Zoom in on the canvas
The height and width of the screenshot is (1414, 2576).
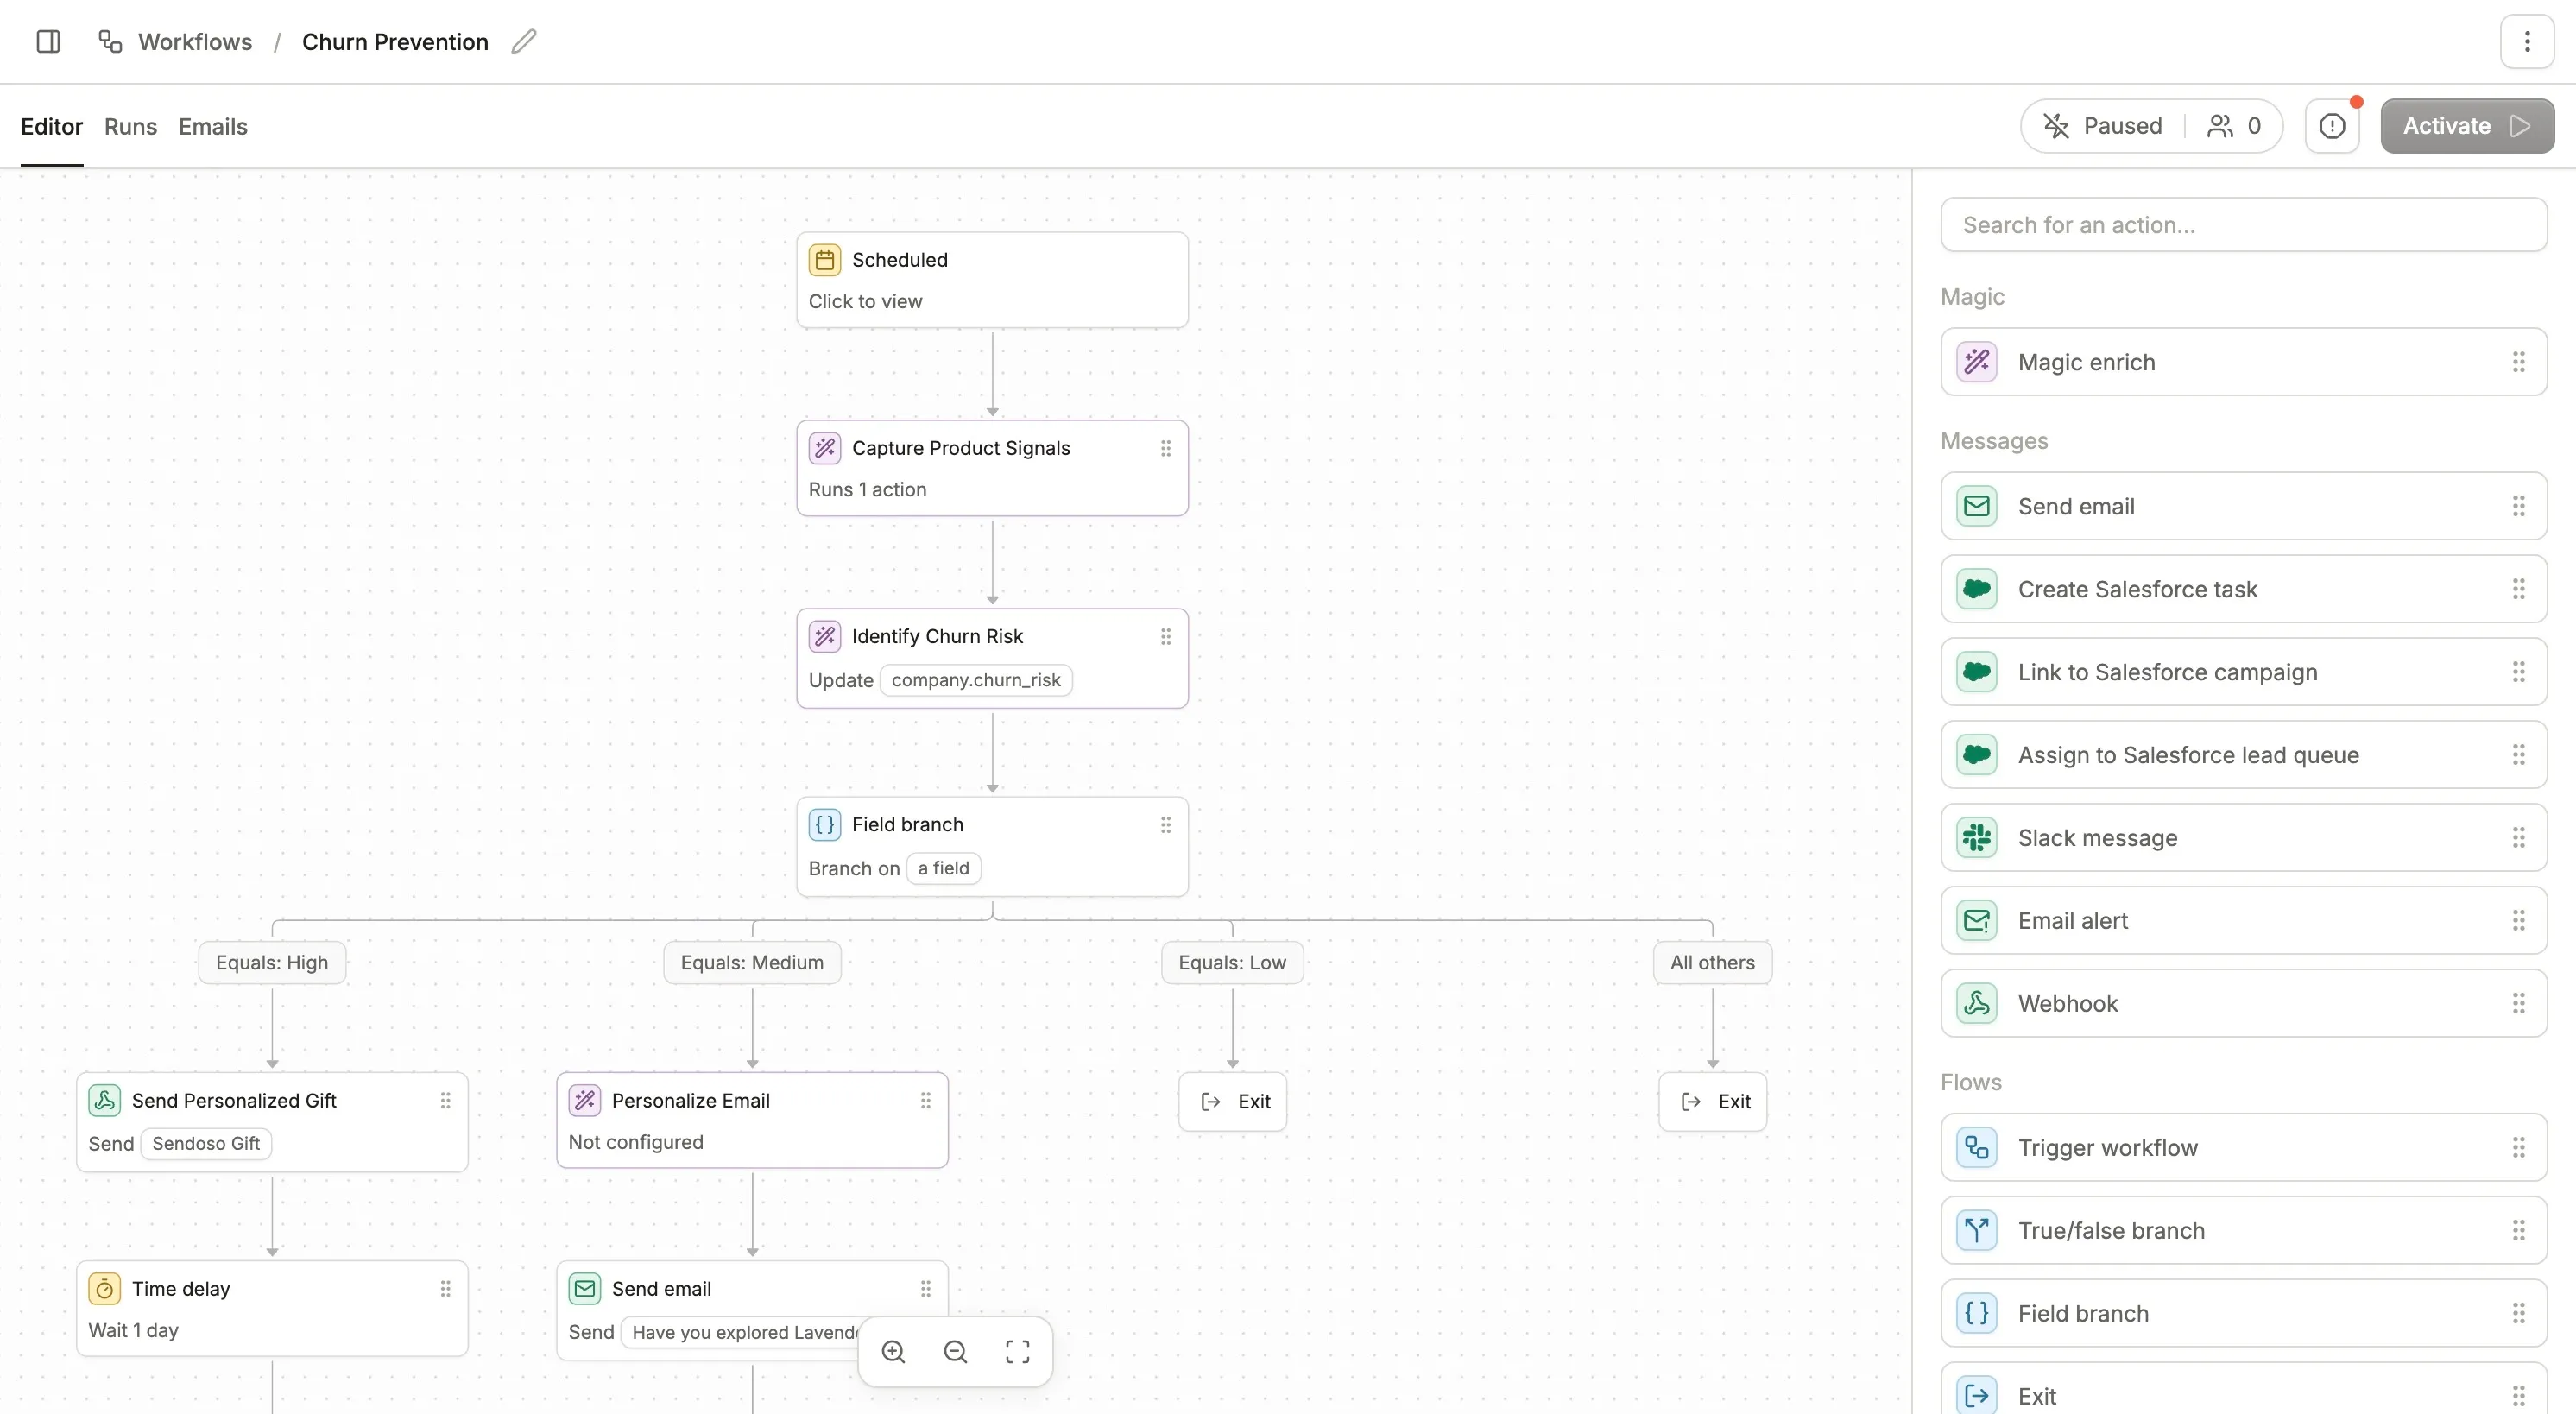893,1352
